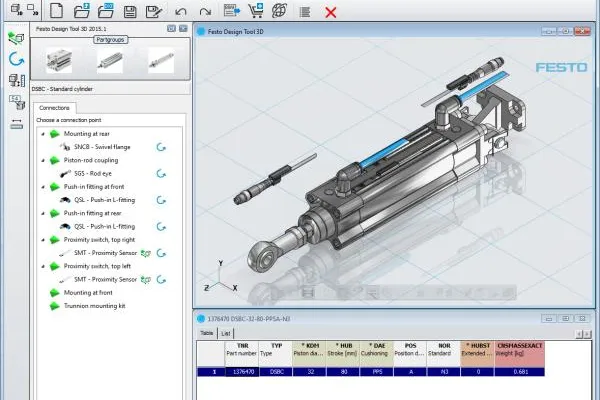Switch to the List tab
This screenshot has width=600, height=400.
coord(226,333)
